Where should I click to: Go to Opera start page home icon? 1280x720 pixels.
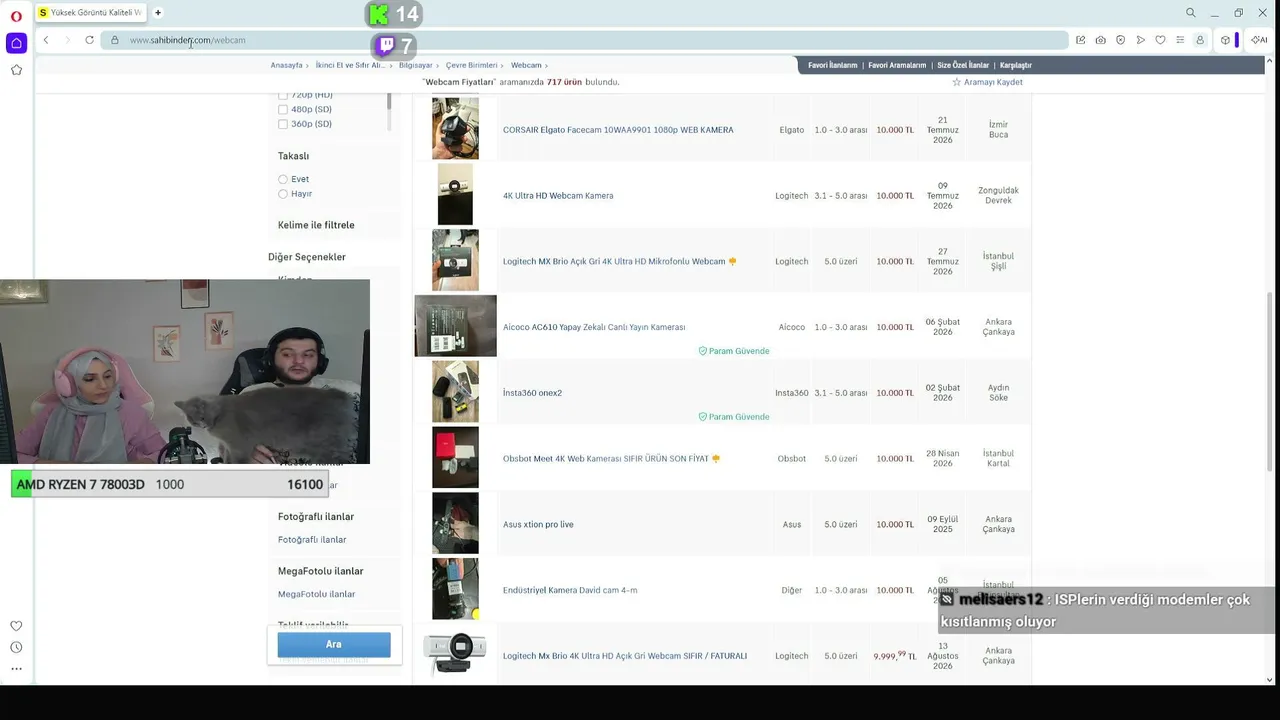tap(16, 43)
